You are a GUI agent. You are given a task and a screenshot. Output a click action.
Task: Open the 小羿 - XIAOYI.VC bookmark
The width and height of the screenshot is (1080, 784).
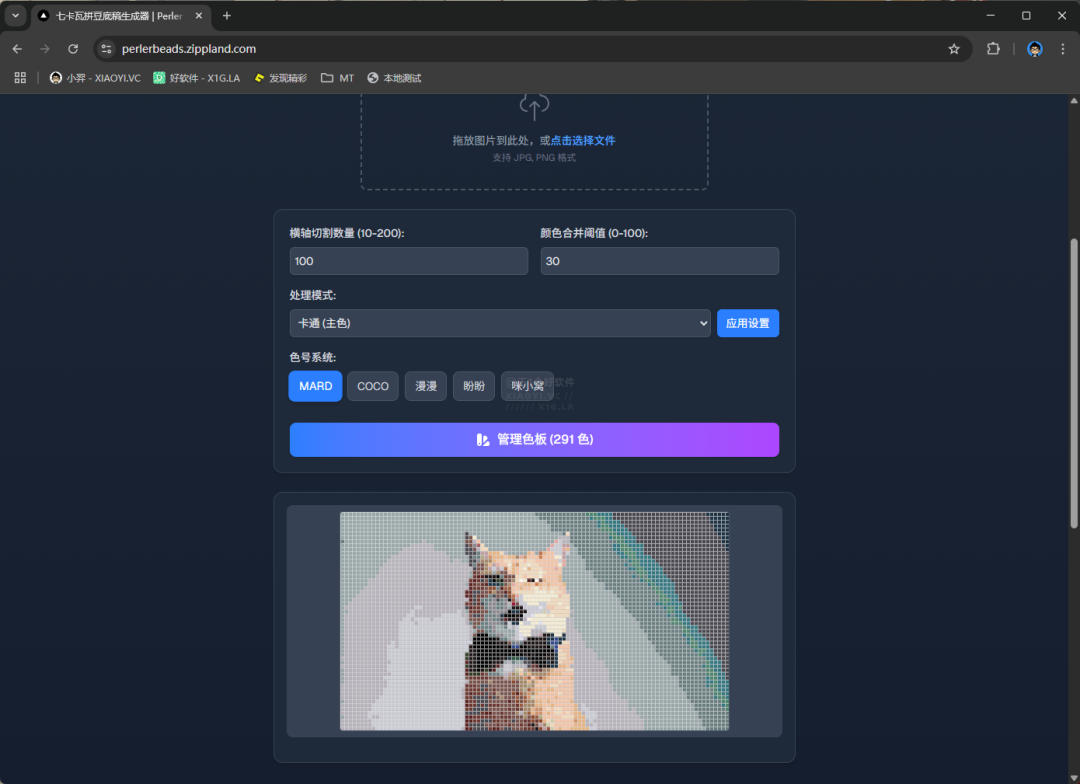pyautogui.click(x=95, y=78)
